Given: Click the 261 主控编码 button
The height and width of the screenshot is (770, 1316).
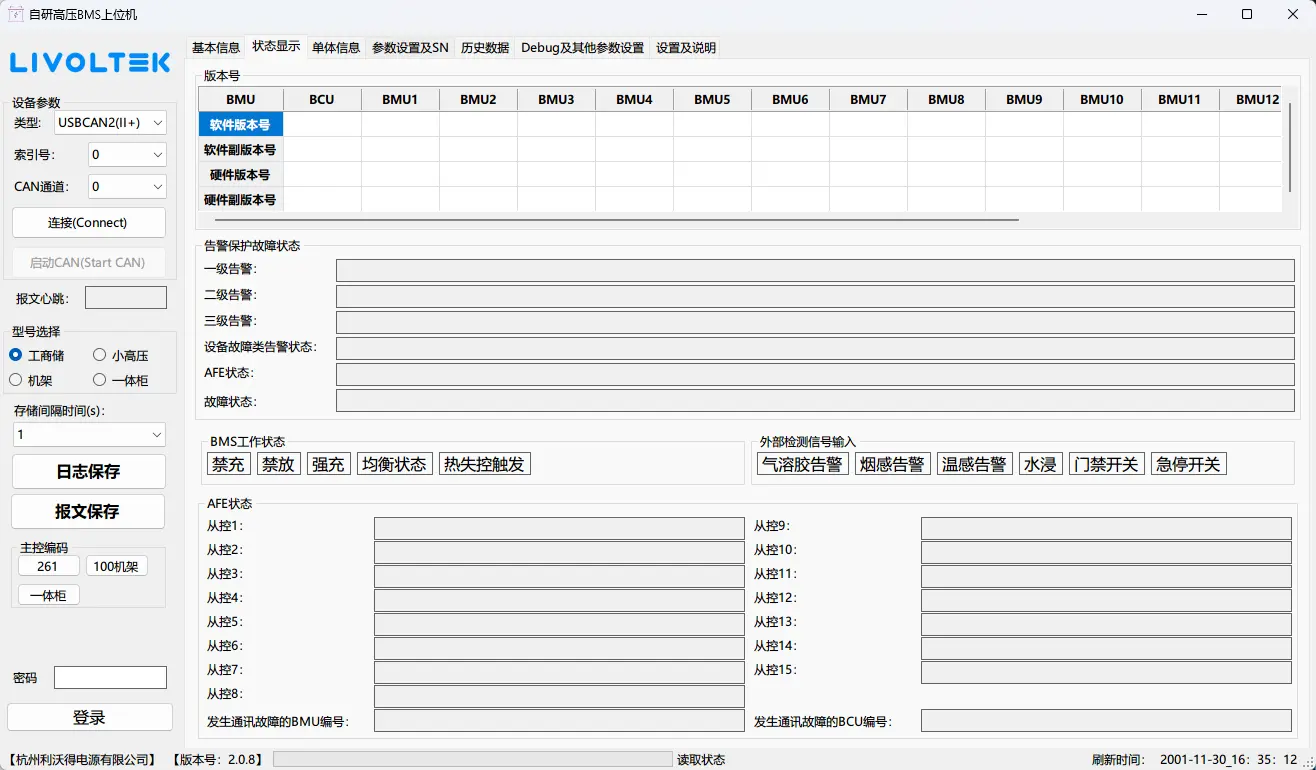Looking at the screenshot, I should (x=48, y=566).
